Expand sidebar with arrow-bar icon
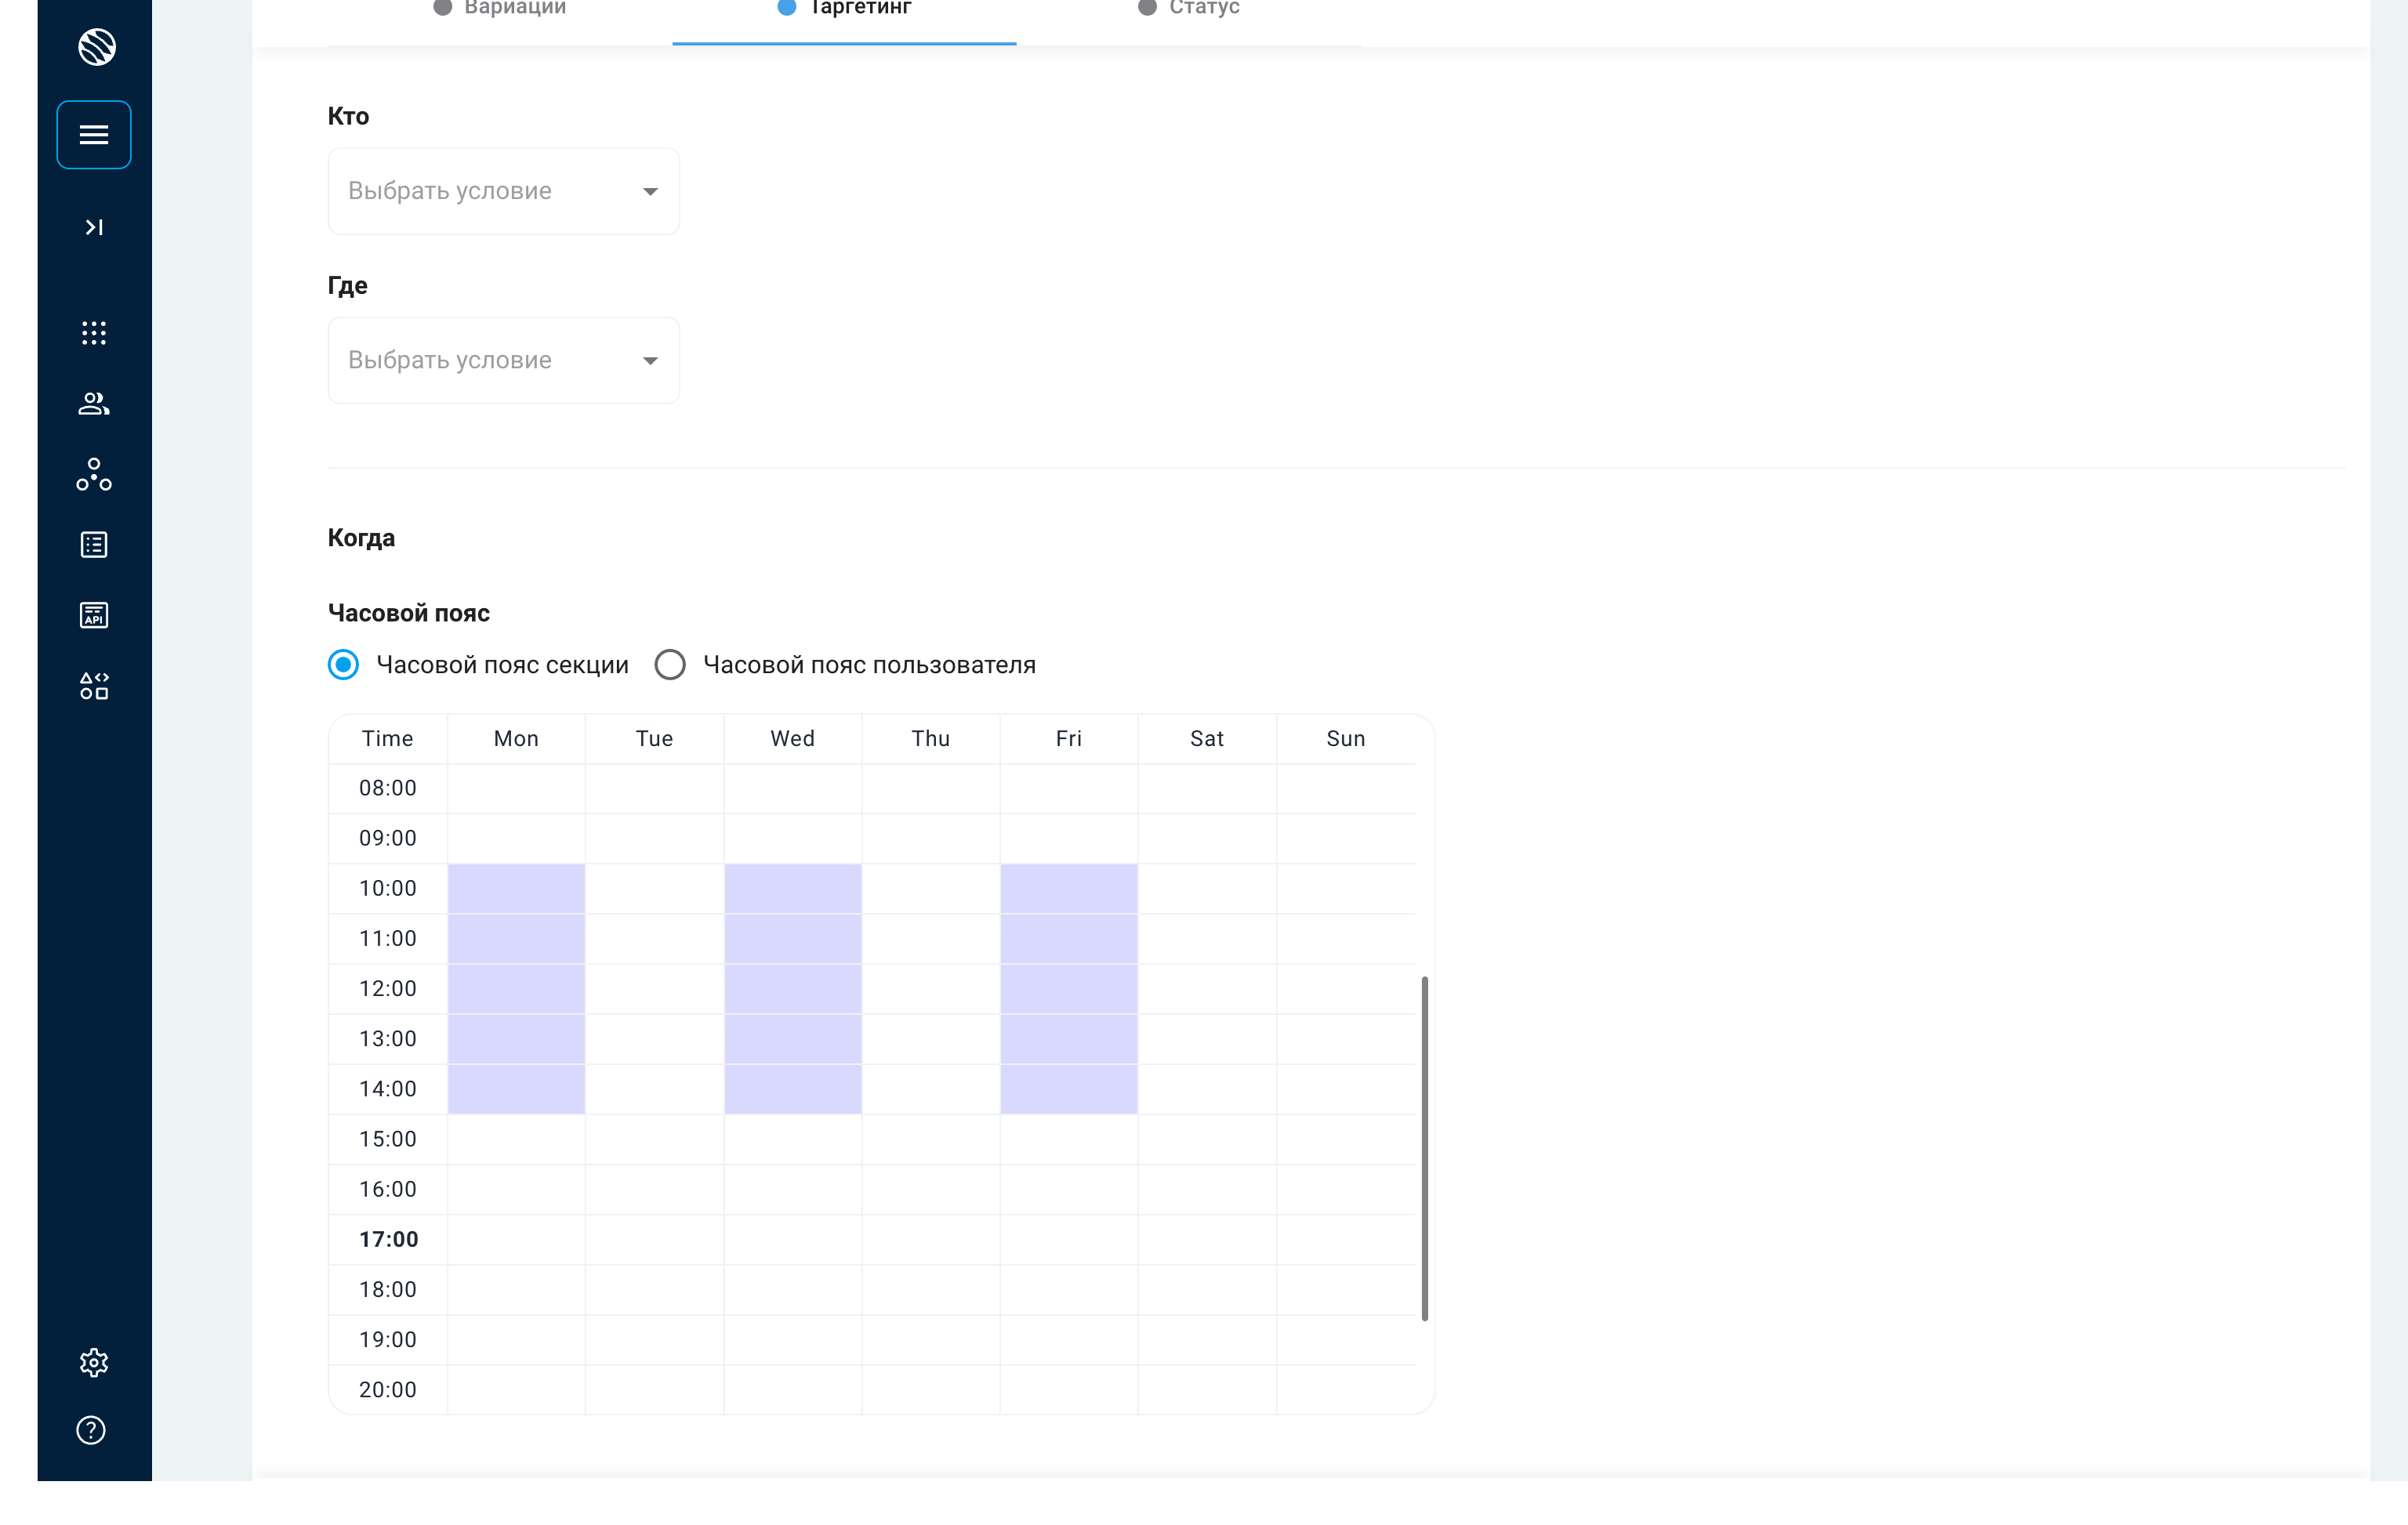Viewport: 2408px width, 1525px height. (x=94, y=228)
